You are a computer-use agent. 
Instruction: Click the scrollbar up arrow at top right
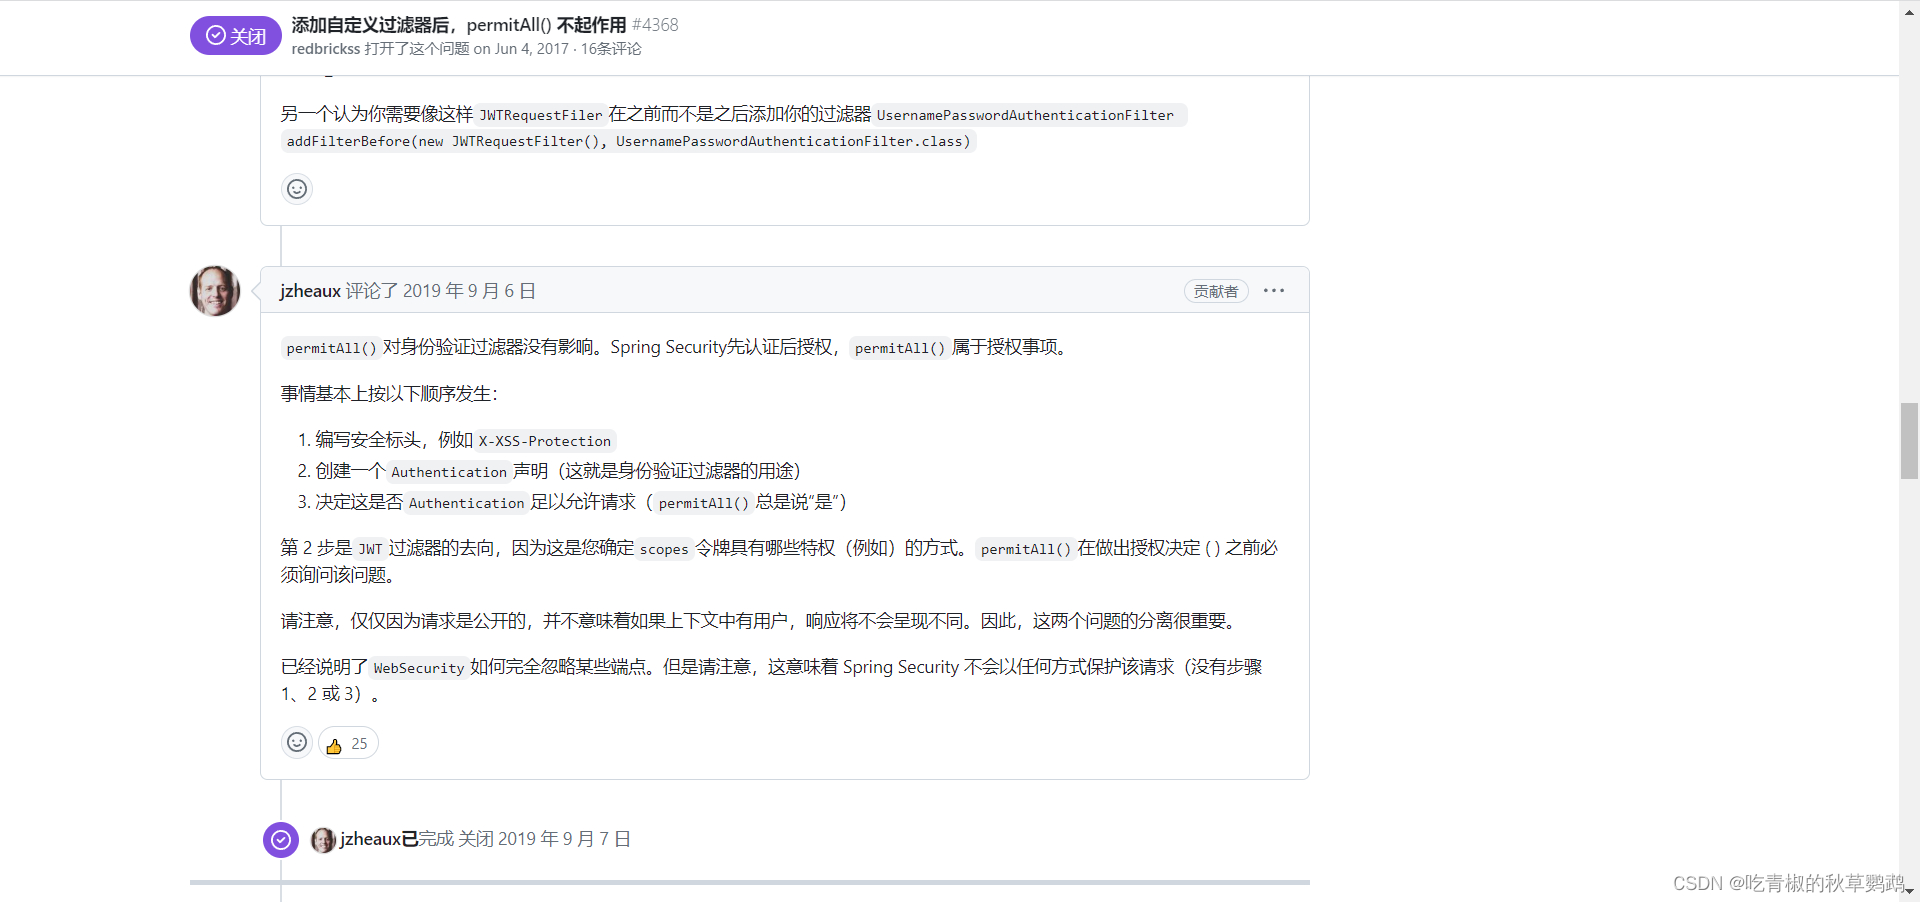1908,10
